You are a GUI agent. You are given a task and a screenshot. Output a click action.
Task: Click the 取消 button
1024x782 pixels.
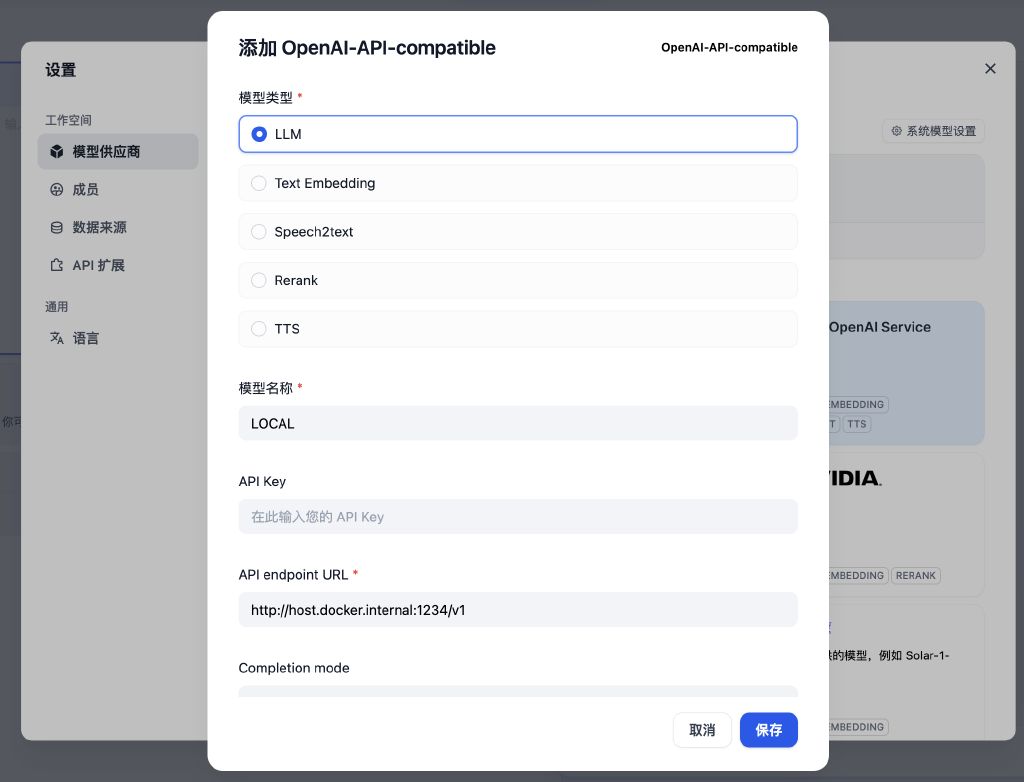[702, 730]
